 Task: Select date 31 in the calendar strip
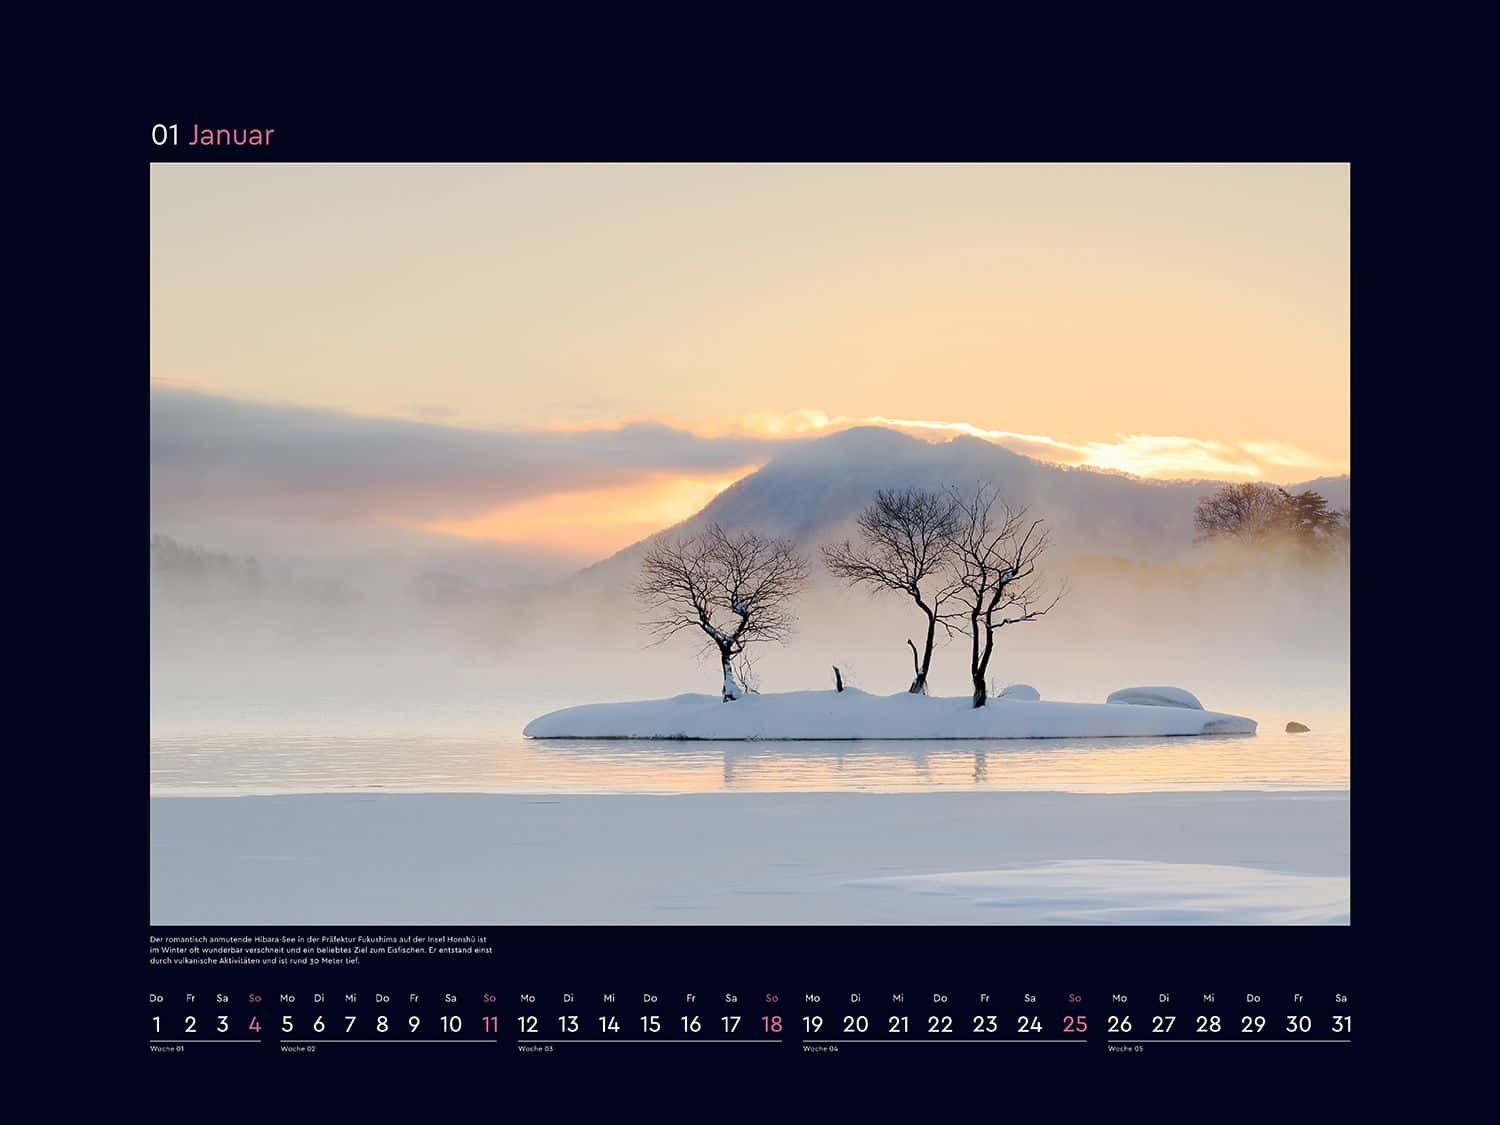point(1341,1024)
